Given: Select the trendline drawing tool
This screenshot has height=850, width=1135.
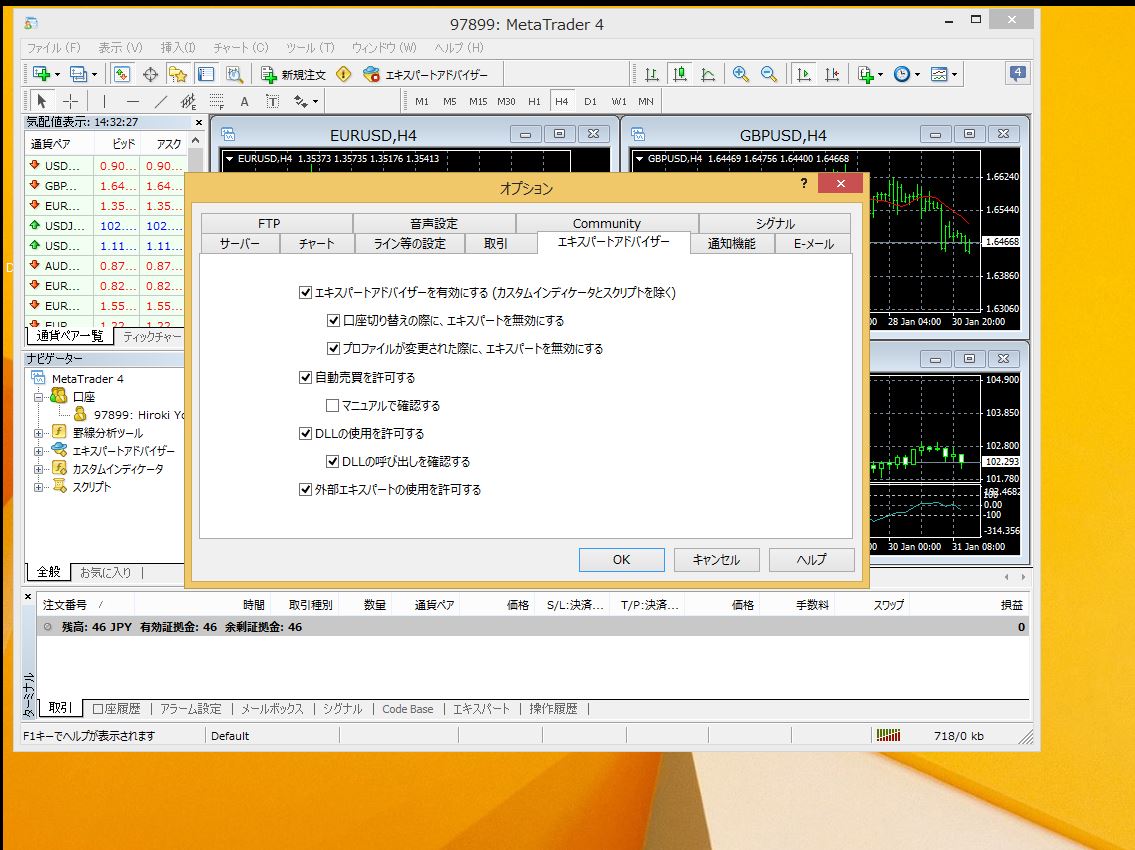Looking at the screenshot, I should coord(161,101).
